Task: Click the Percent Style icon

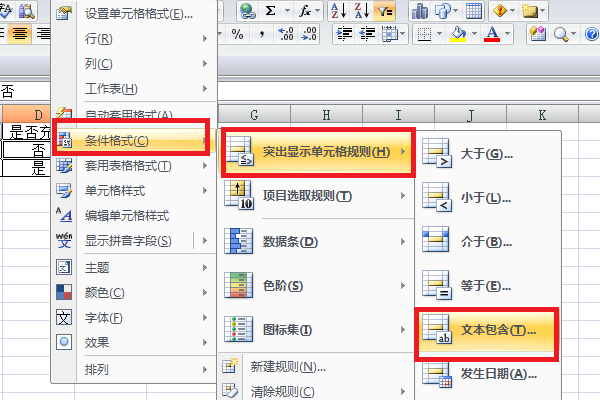Action: tap(238, 34)
